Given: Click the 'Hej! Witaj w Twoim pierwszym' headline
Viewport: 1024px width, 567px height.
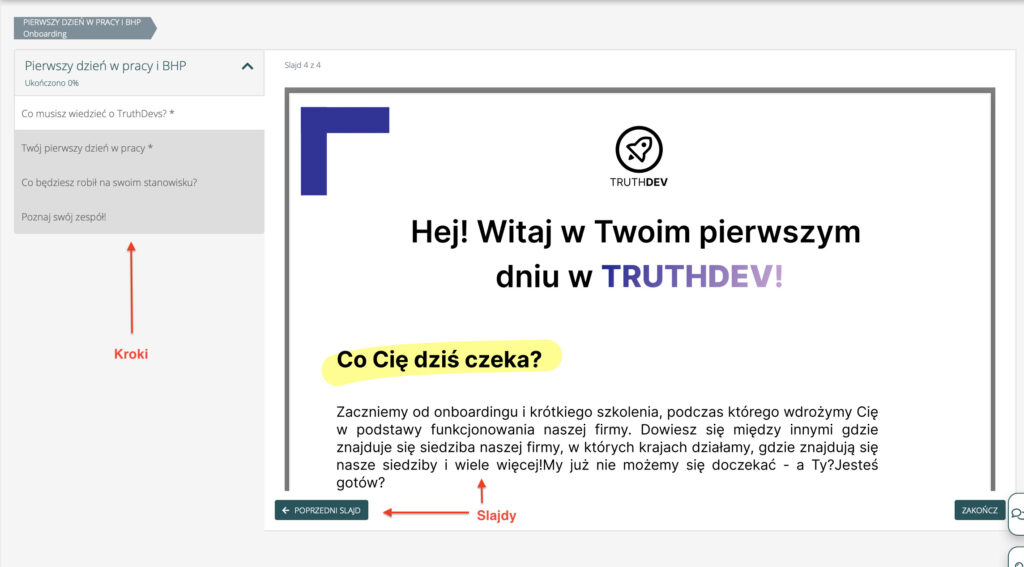Looking at the screenshot, I should coord(635,231).
